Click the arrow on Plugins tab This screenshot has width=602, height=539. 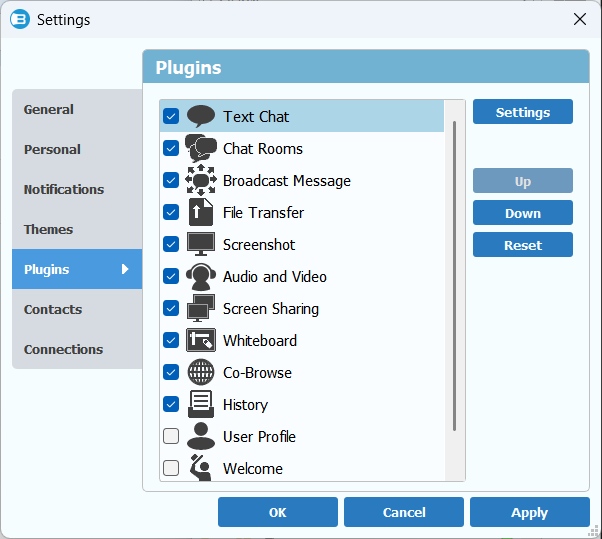(x=124, y=269)
